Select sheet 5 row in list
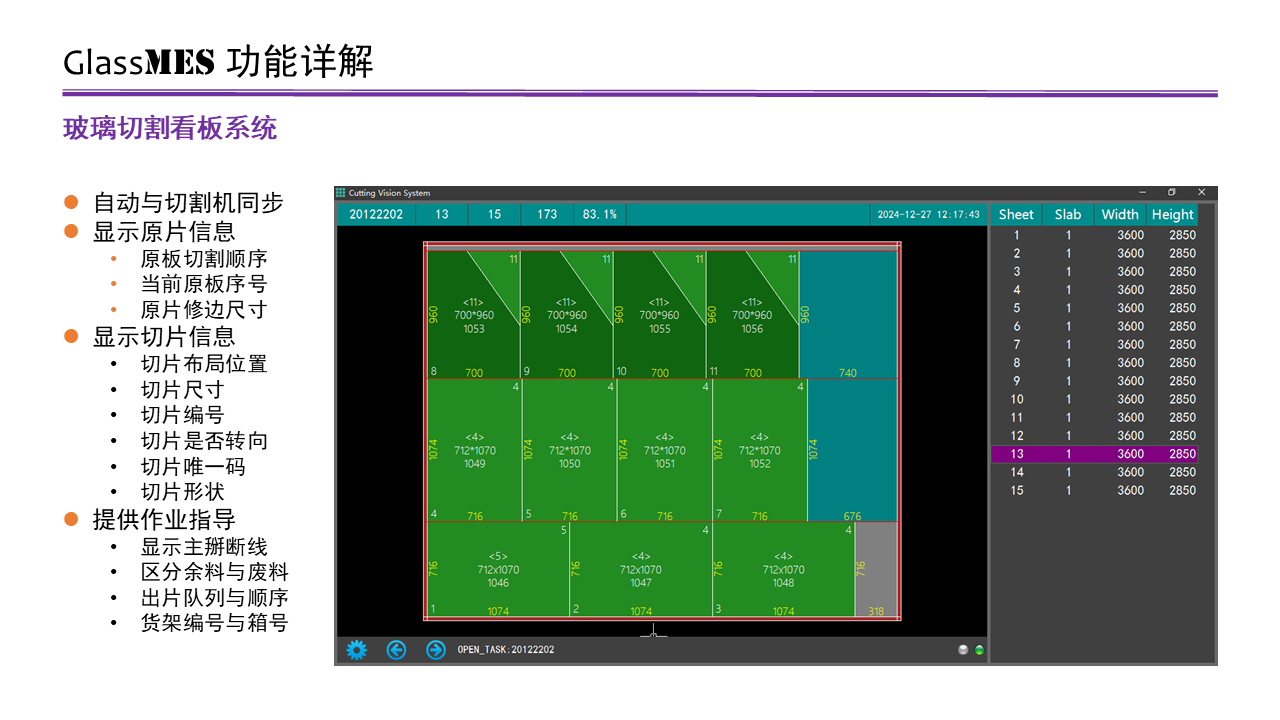Screen dimensions: 1280x720 [x=1094, y=308]
